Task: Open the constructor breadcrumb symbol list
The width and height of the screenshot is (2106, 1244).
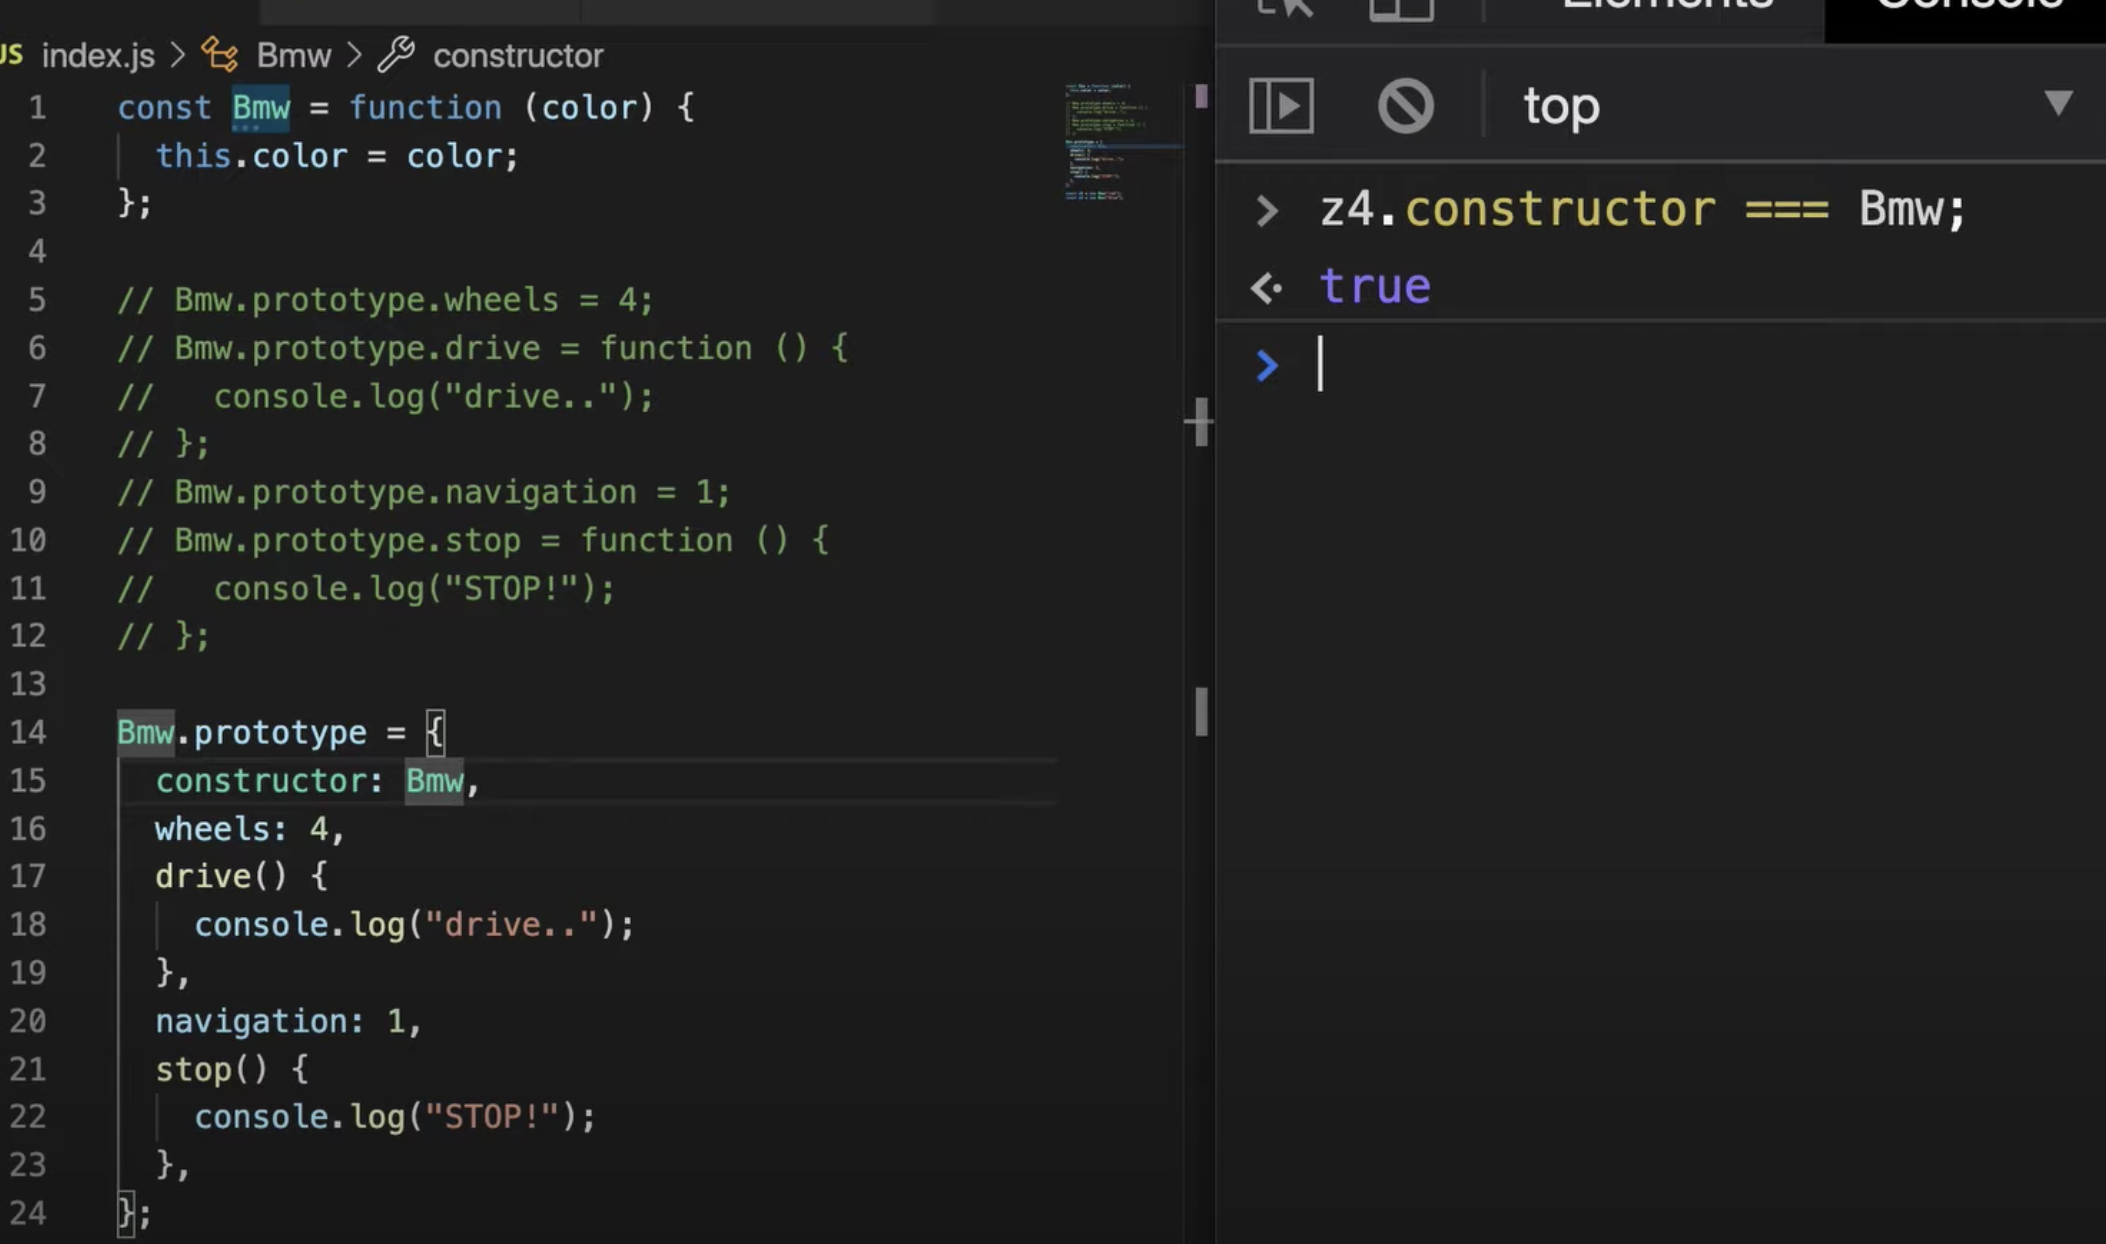Action: [517, 55]
